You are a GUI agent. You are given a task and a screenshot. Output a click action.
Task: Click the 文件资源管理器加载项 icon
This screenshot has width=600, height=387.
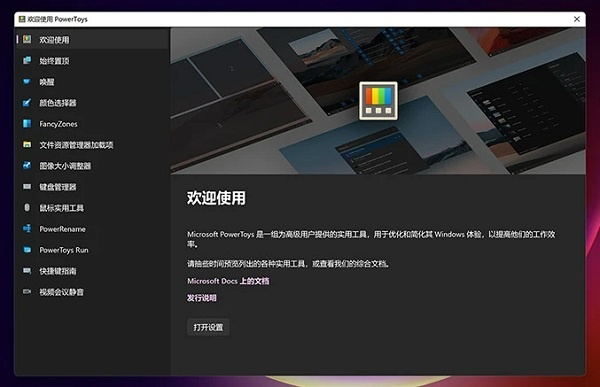point(27,145)
